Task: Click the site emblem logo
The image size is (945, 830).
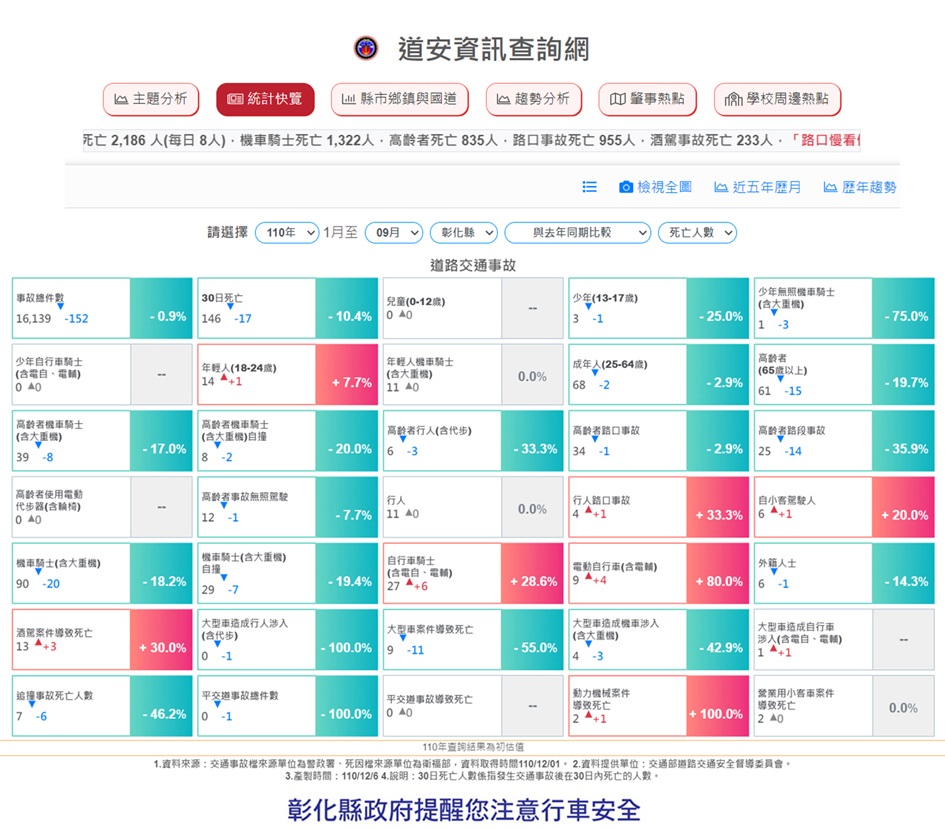Action: (366, 48)
